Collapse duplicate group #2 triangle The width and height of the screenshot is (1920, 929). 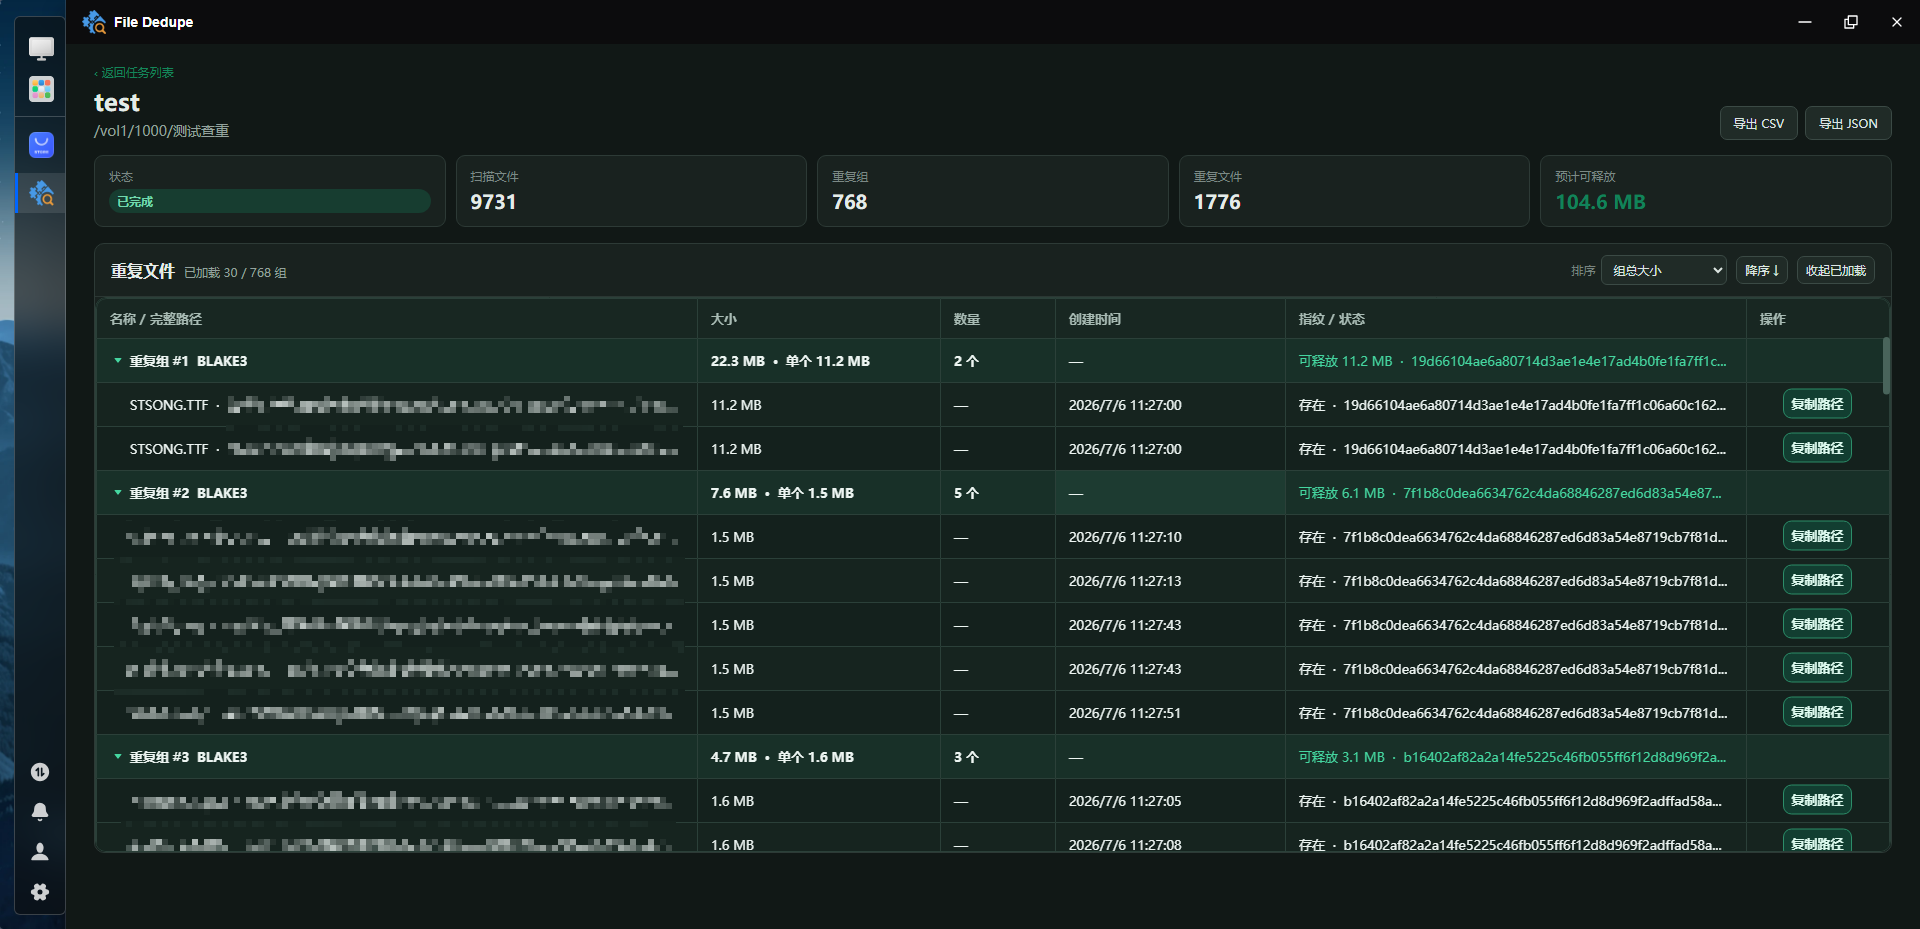coord(118,493)
